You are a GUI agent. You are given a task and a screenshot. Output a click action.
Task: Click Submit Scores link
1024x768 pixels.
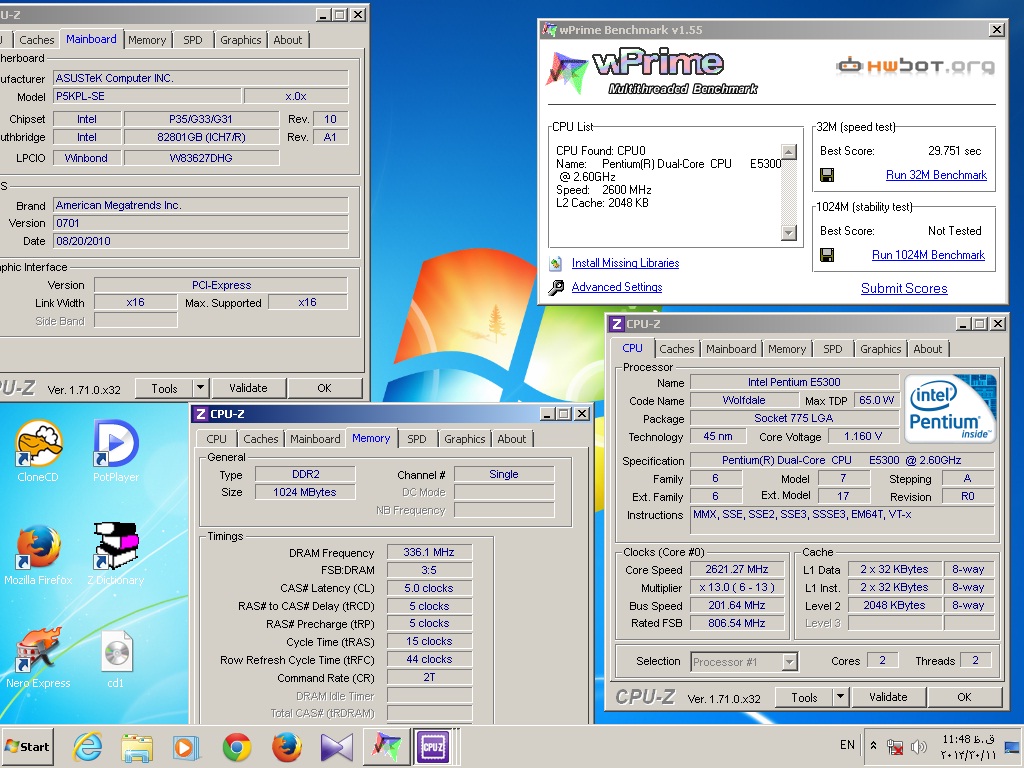(x=904, y=288)
